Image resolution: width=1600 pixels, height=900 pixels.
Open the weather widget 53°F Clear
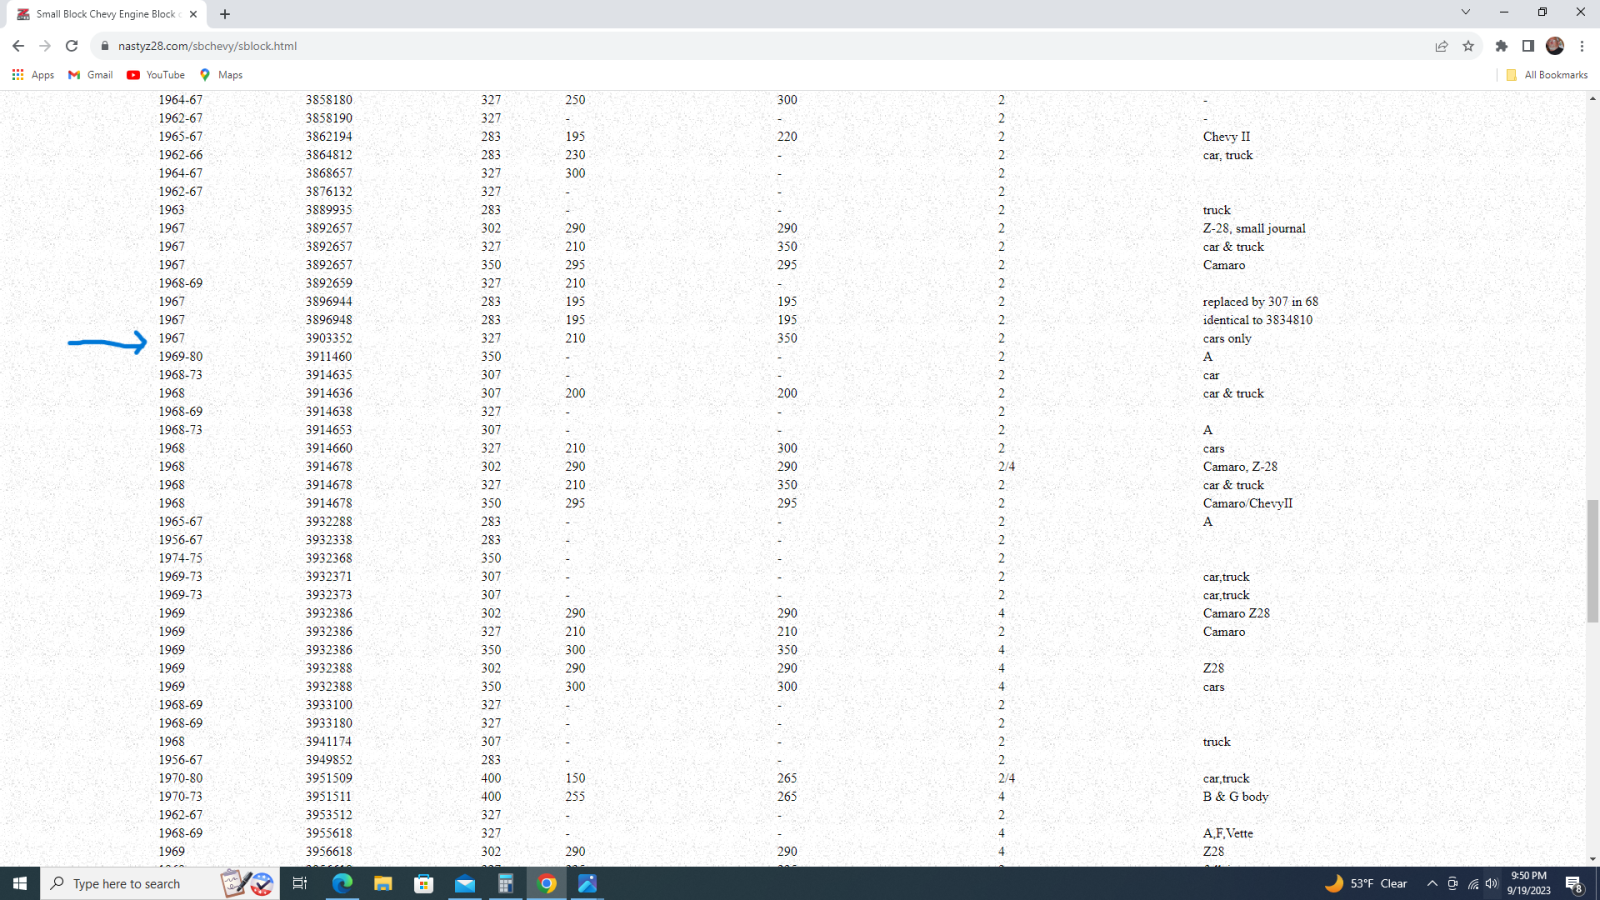[1366, 883]
